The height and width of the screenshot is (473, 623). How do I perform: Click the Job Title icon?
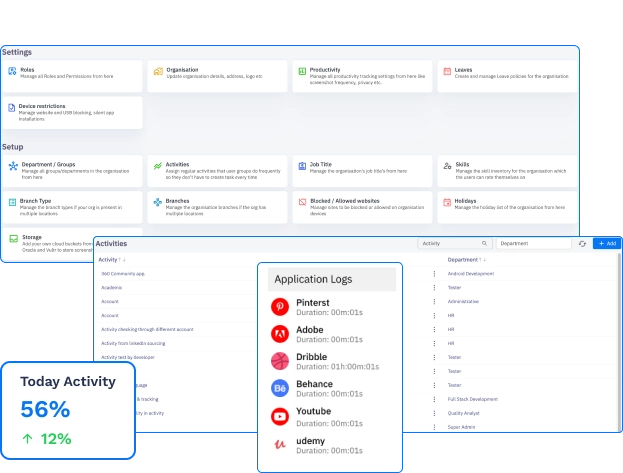point(301,165)
